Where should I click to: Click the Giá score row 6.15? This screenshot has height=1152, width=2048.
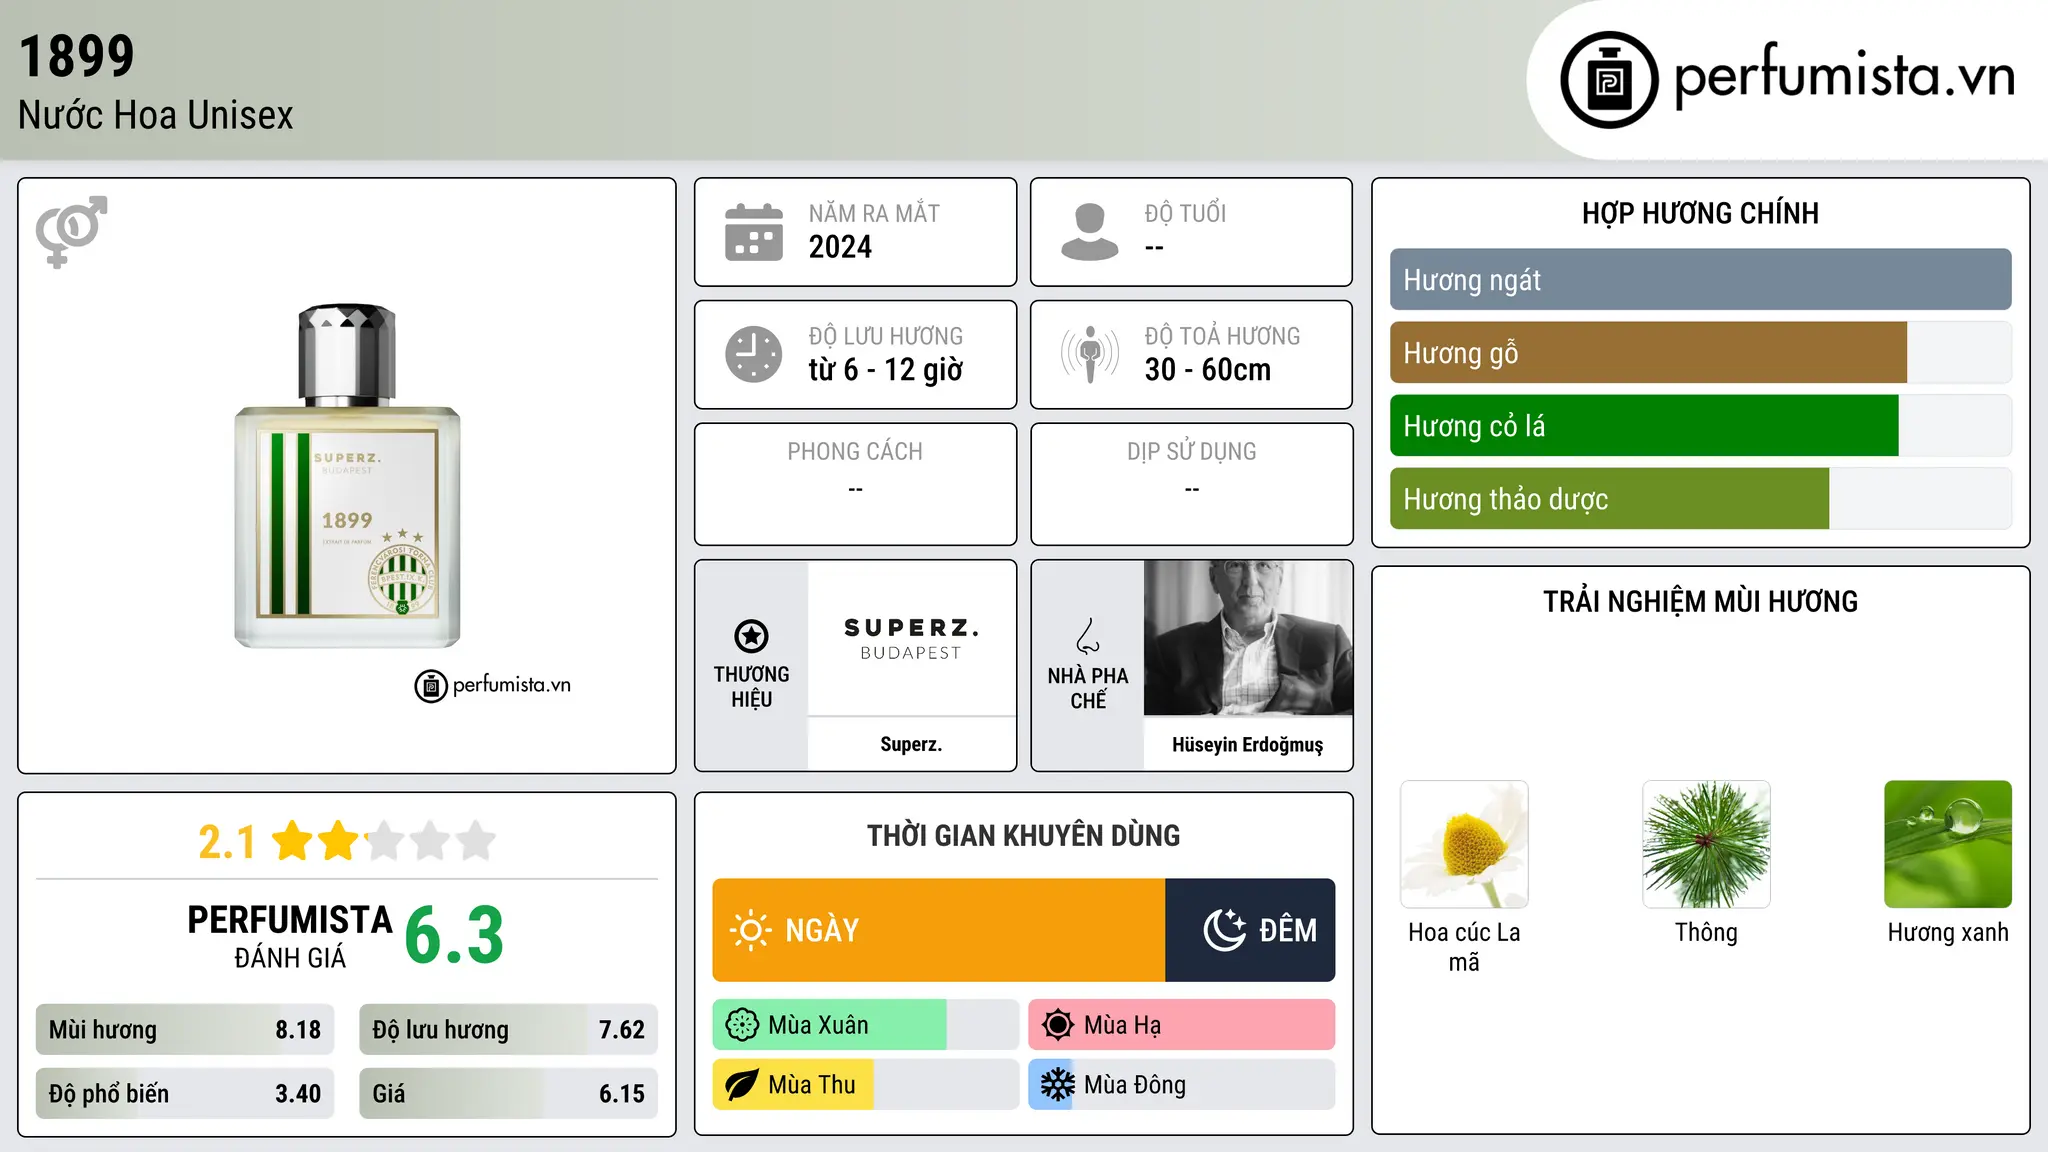point(508,1094)
